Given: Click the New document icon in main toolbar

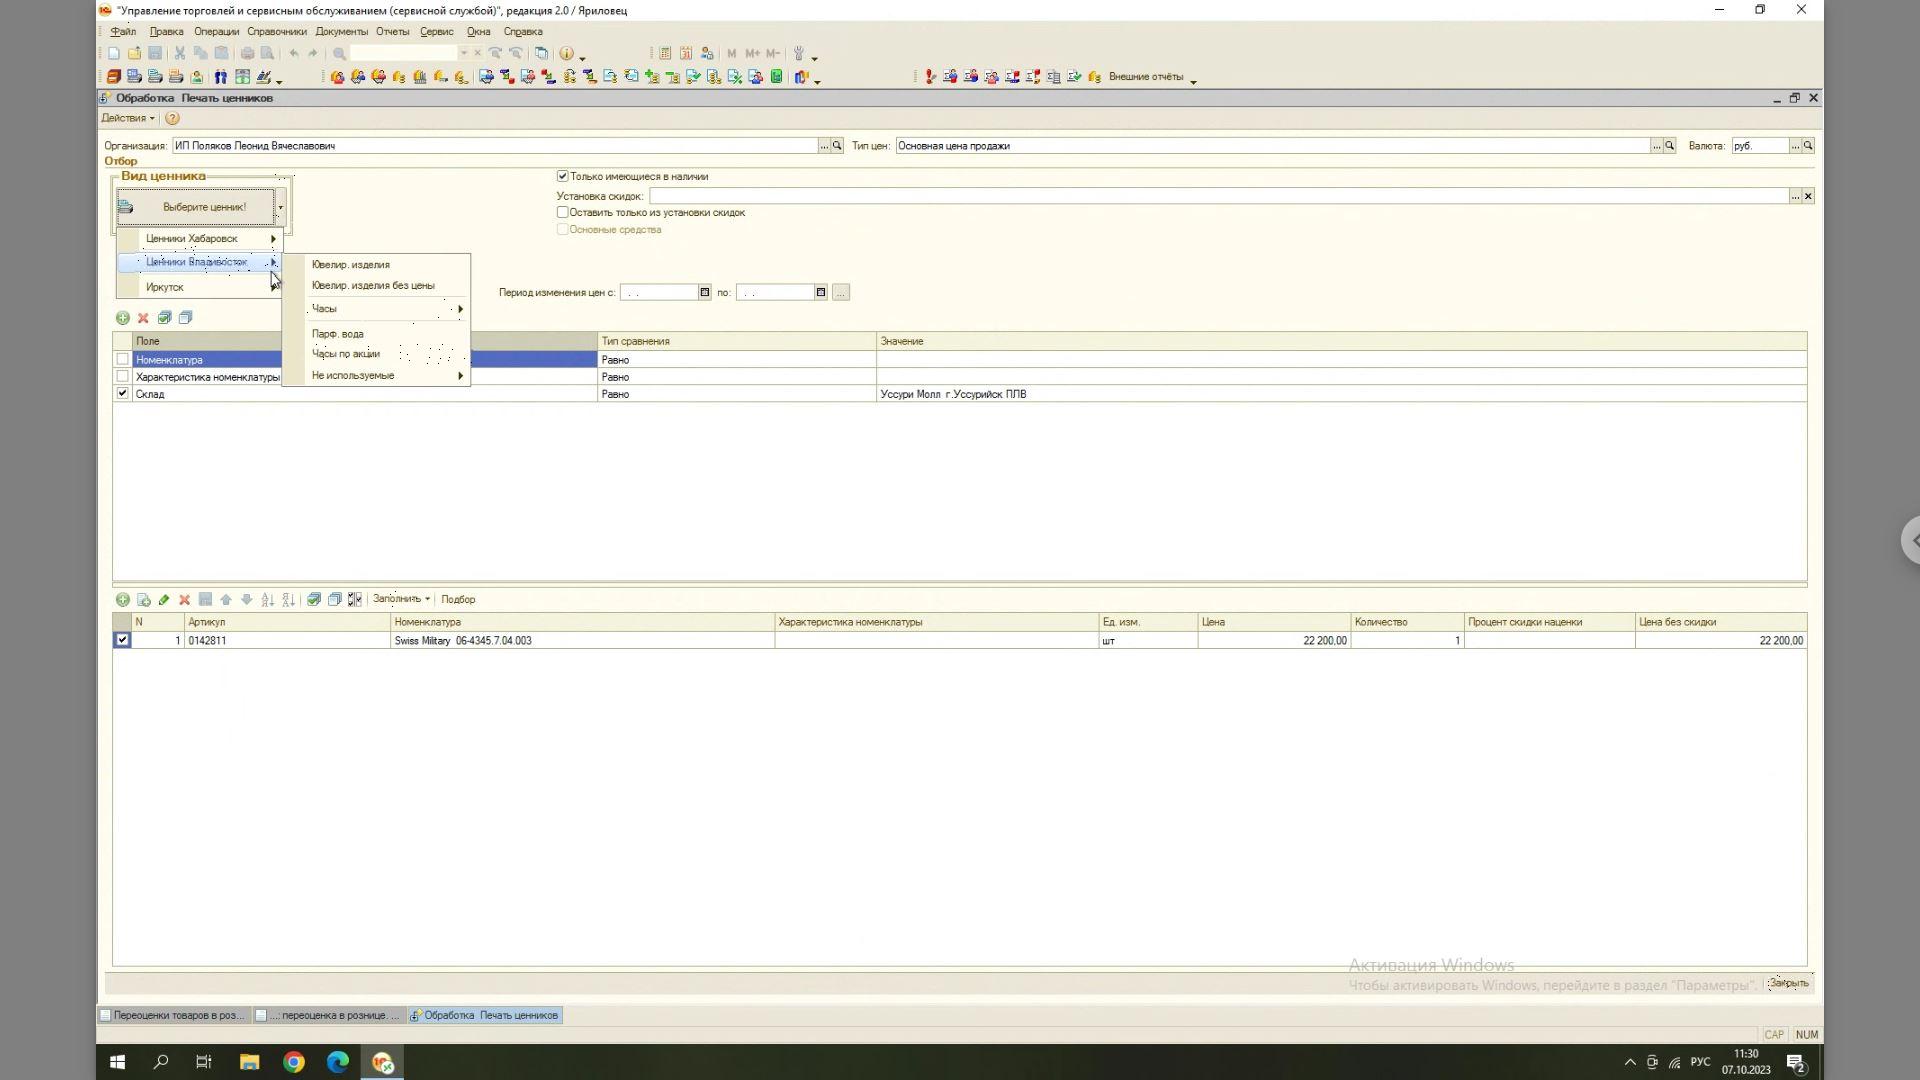Looking at the screenshot, I should tap(114, 54).
